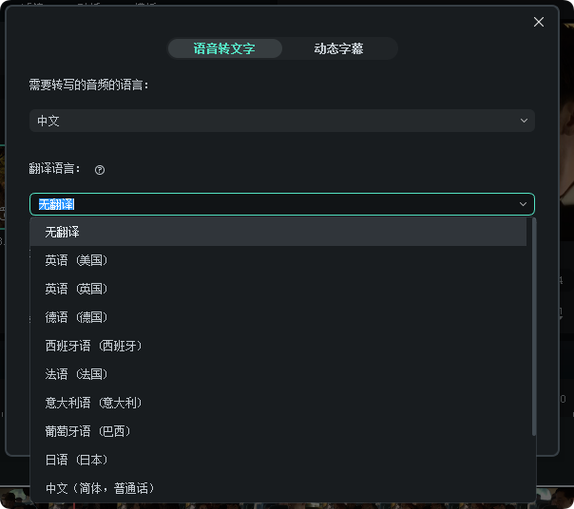
Task: Select 中文（简体，普通话） option
Action: point(278,488)
